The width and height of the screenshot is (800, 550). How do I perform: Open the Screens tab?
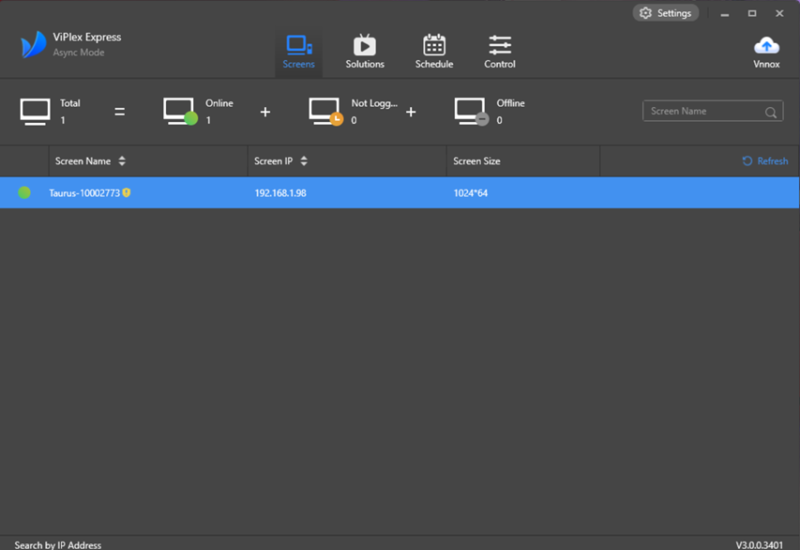pos(298,52)
